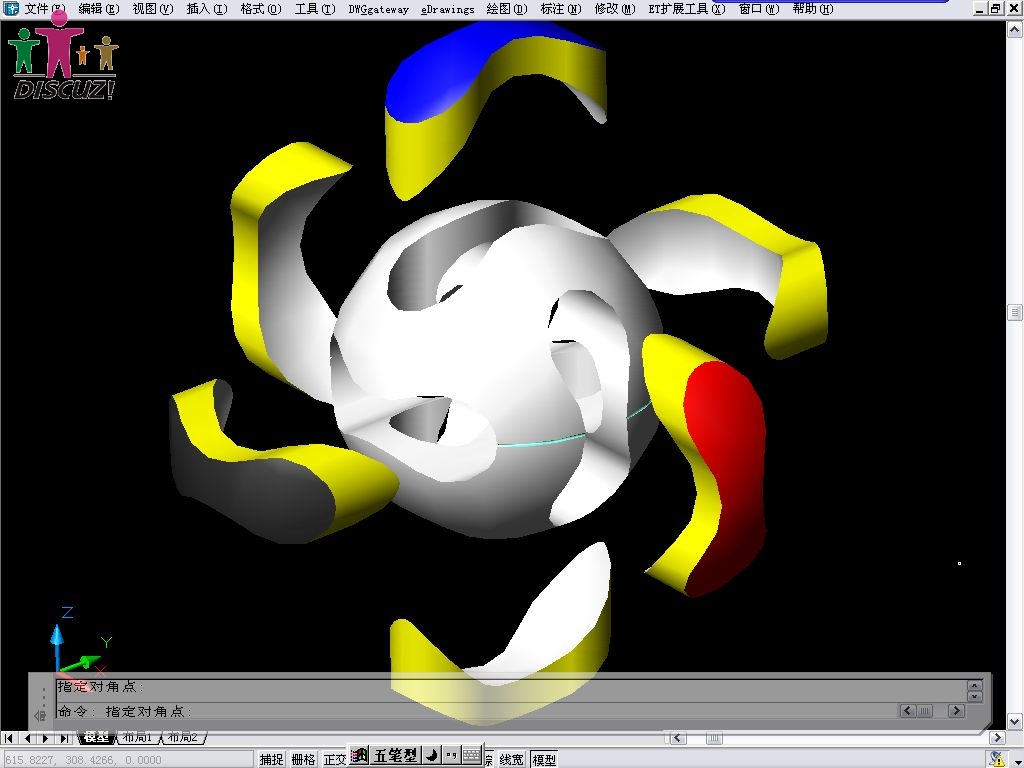
Task: Switch to the 布局2 layout tab
Action: (183, 737)
